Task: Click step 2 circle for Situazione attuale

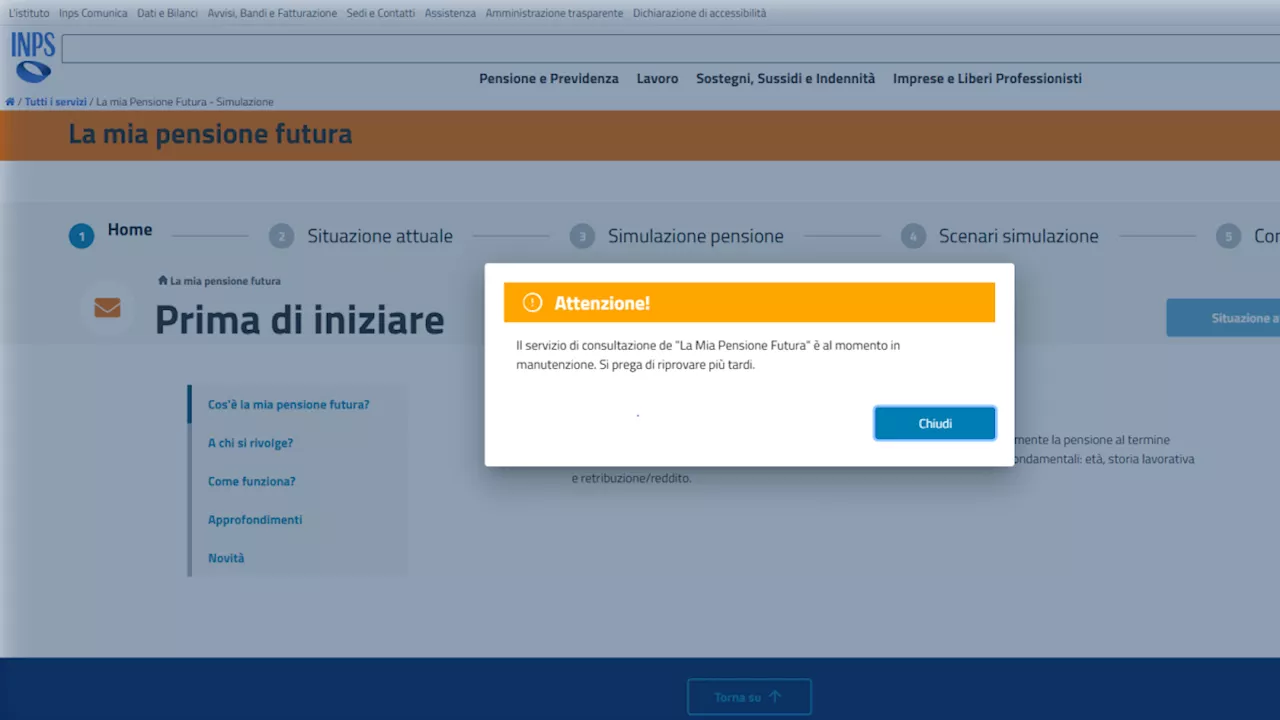Action: [281, 236]
